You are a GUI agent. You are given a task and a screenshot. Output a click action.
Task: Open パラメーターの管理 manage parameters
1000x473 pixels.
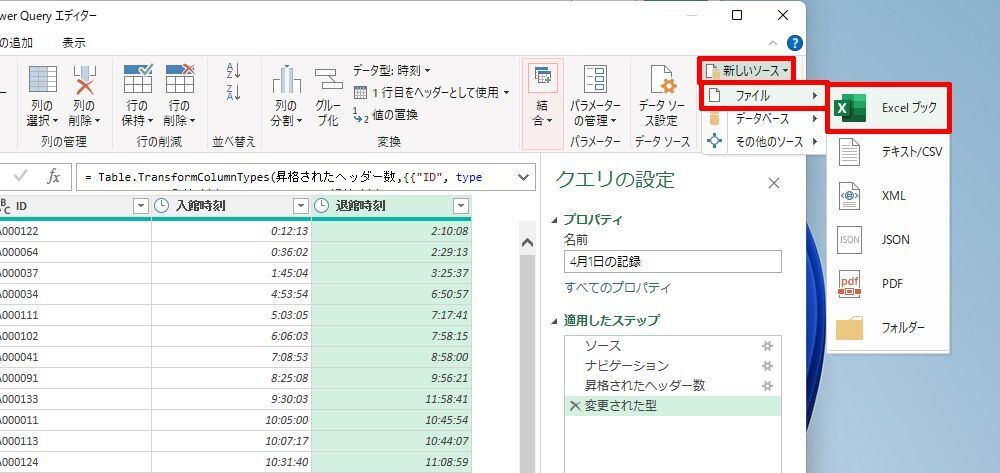[x=595, y=94]
